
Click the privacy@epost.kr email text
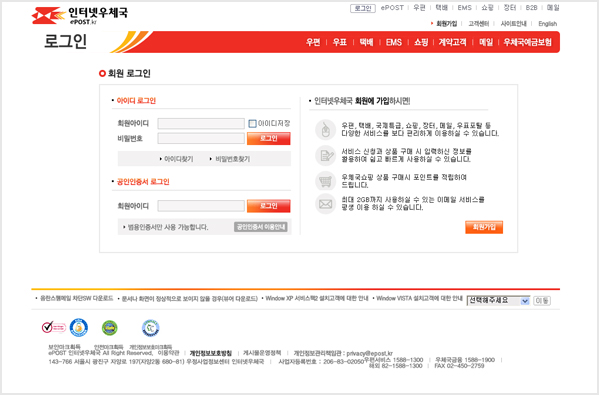[x=369, y=353]
